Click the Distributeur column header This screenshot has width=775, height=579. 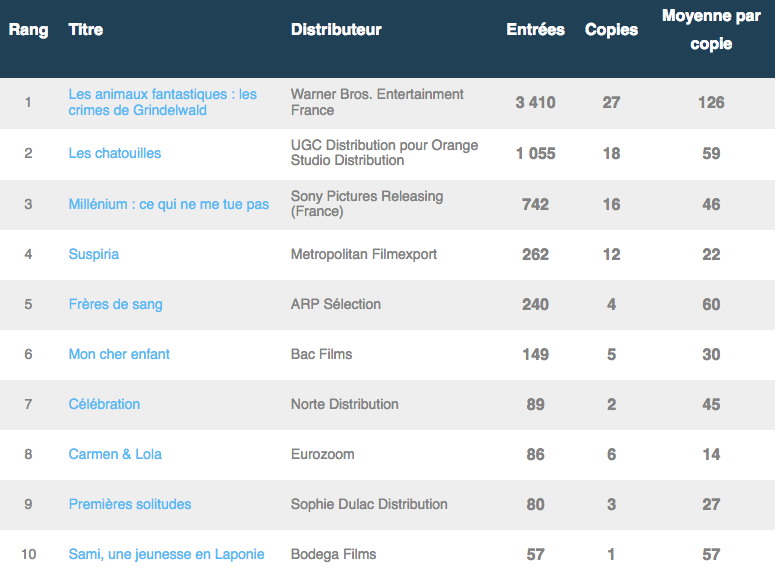tap(336, 30)
